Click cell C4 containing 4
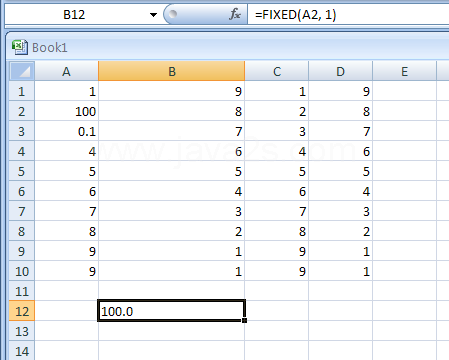 tap(277, 151)
